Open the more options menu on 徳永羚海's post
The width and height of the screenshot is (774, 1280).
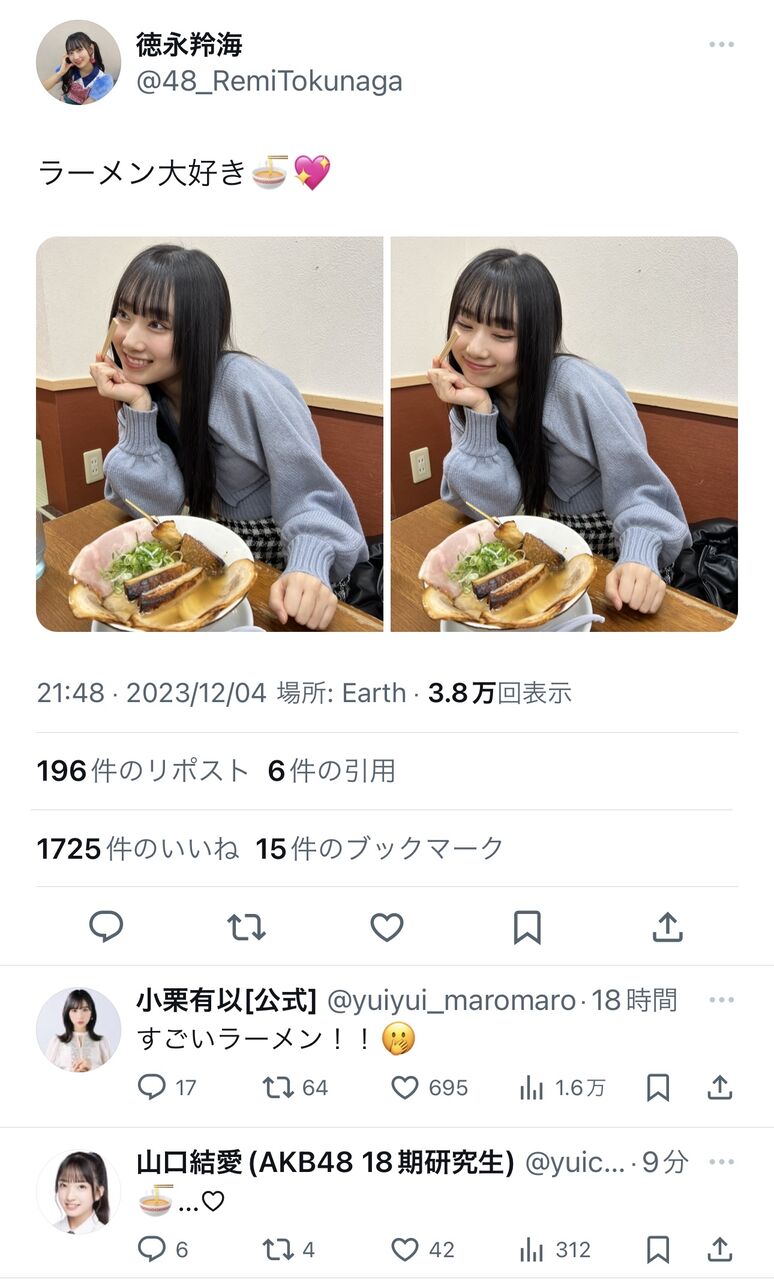coord(722,45)
